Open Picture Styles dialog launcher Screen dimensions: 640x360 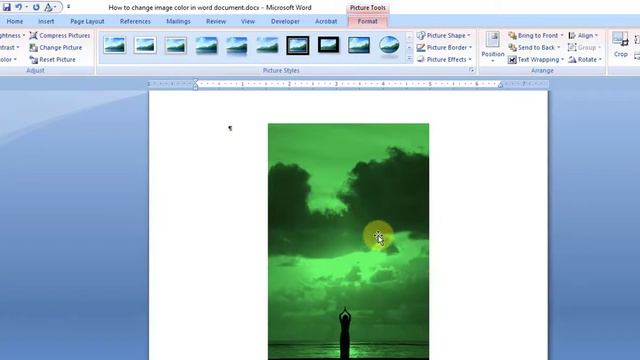click(x=471, y=70)
